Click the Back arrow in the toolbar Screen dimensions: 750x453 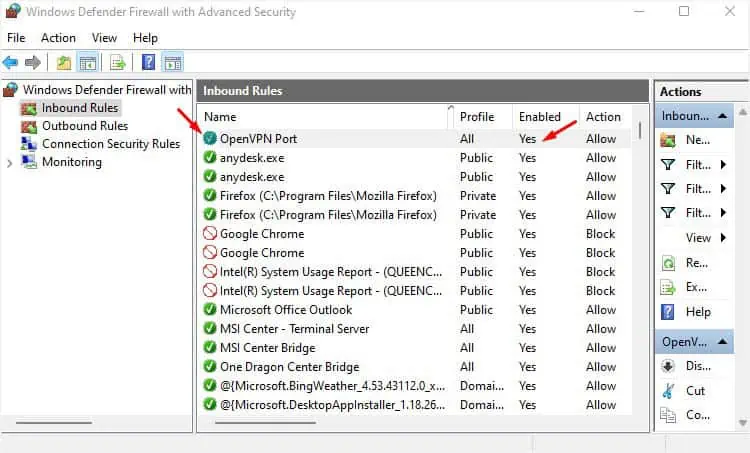[11, 62]
